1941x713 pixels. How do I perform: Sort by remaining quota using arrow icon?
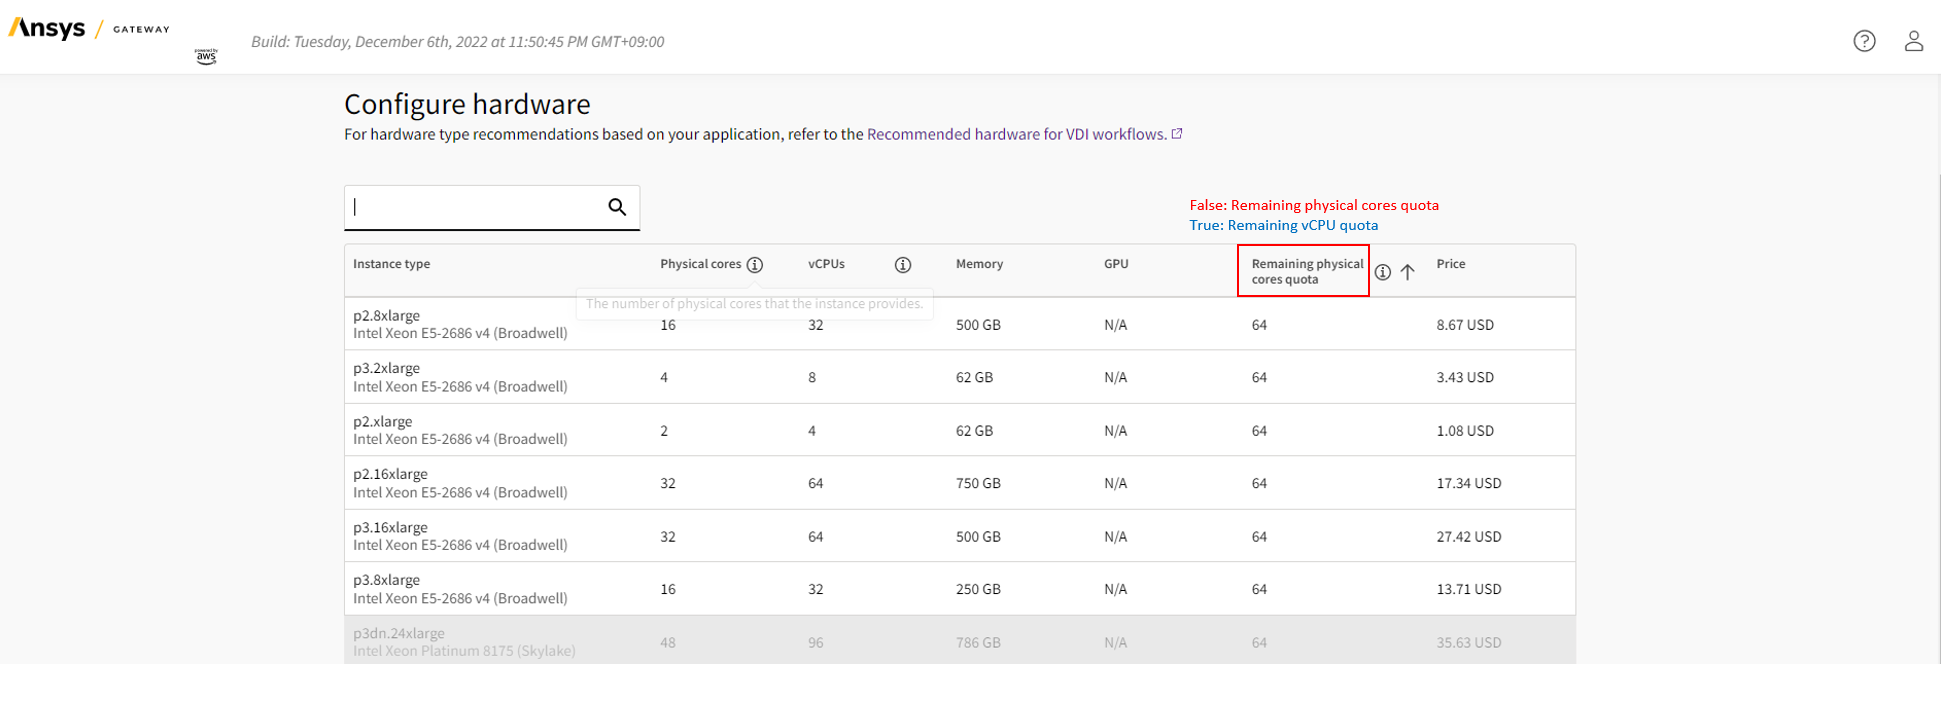1407,272
